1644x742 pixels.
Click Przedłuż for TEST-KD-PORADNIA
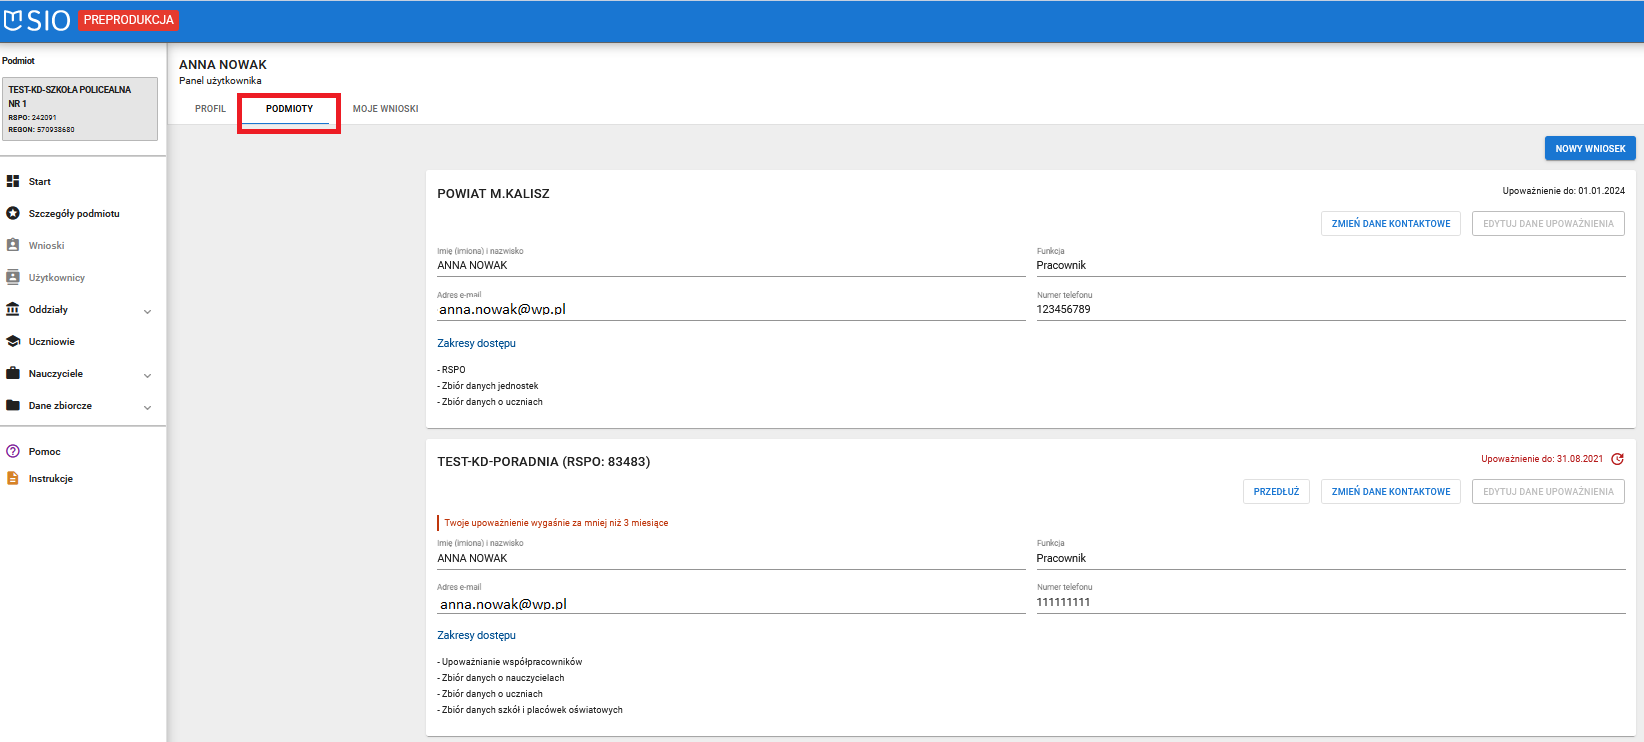point(1276,492)
